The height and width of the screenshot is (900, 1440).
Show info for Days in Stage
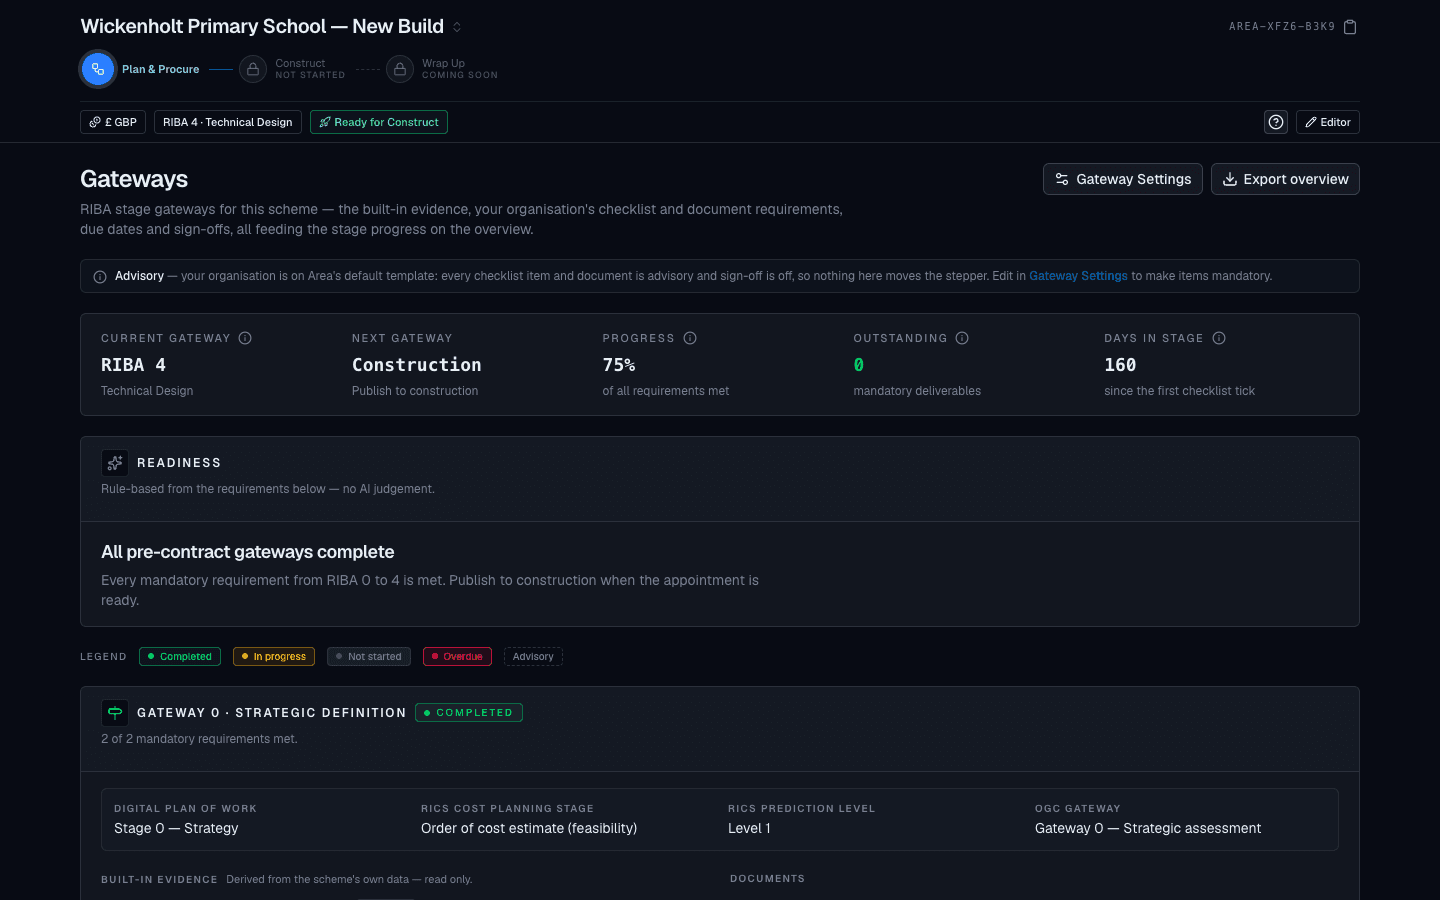point(1219,338)
